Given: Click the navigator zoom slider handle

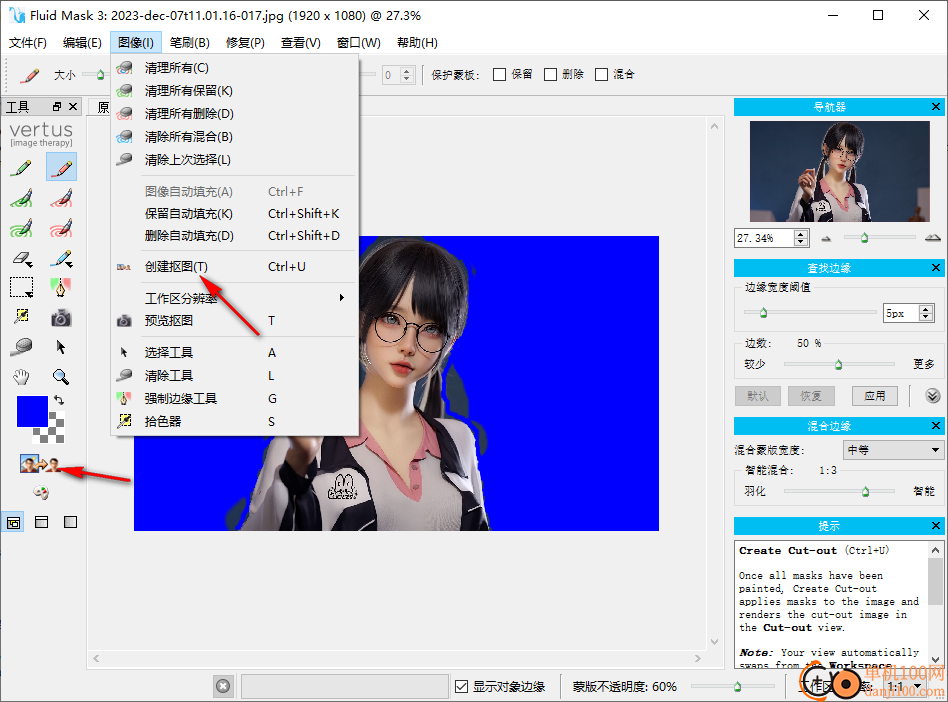Looking at the screenshot, I should point(865,238).
